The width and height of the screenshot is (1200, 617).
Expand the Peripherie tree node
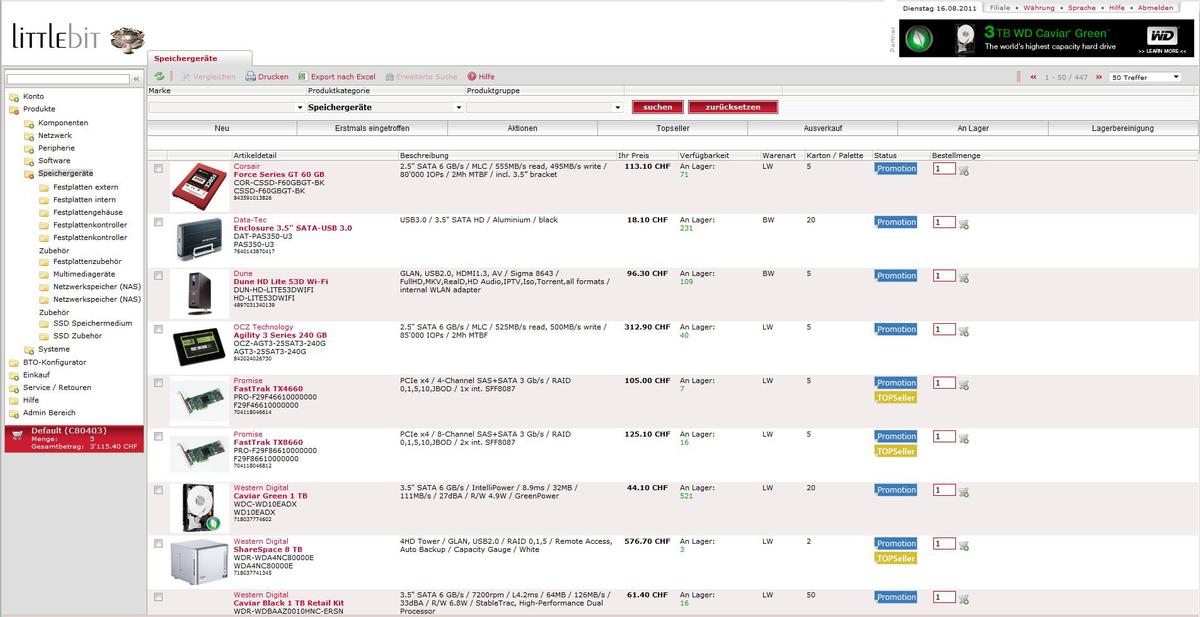(29, 148)
